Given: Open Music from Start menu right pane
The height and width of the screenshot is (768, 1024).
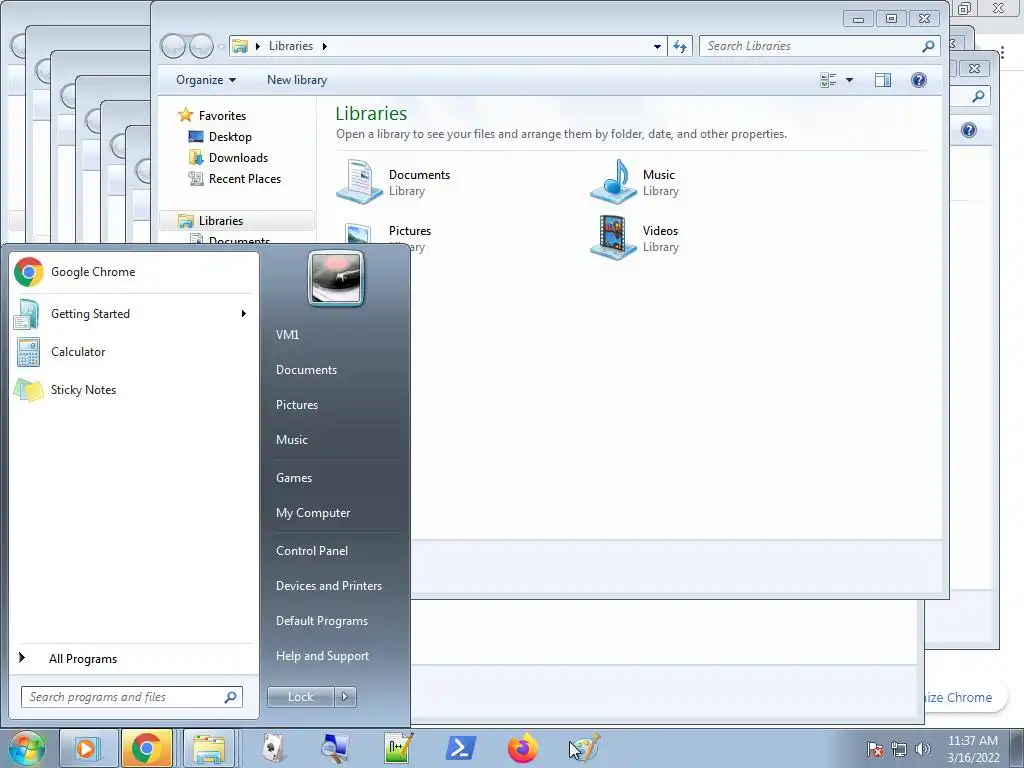Looking at the screenshot, I should (x=292, y=440).
